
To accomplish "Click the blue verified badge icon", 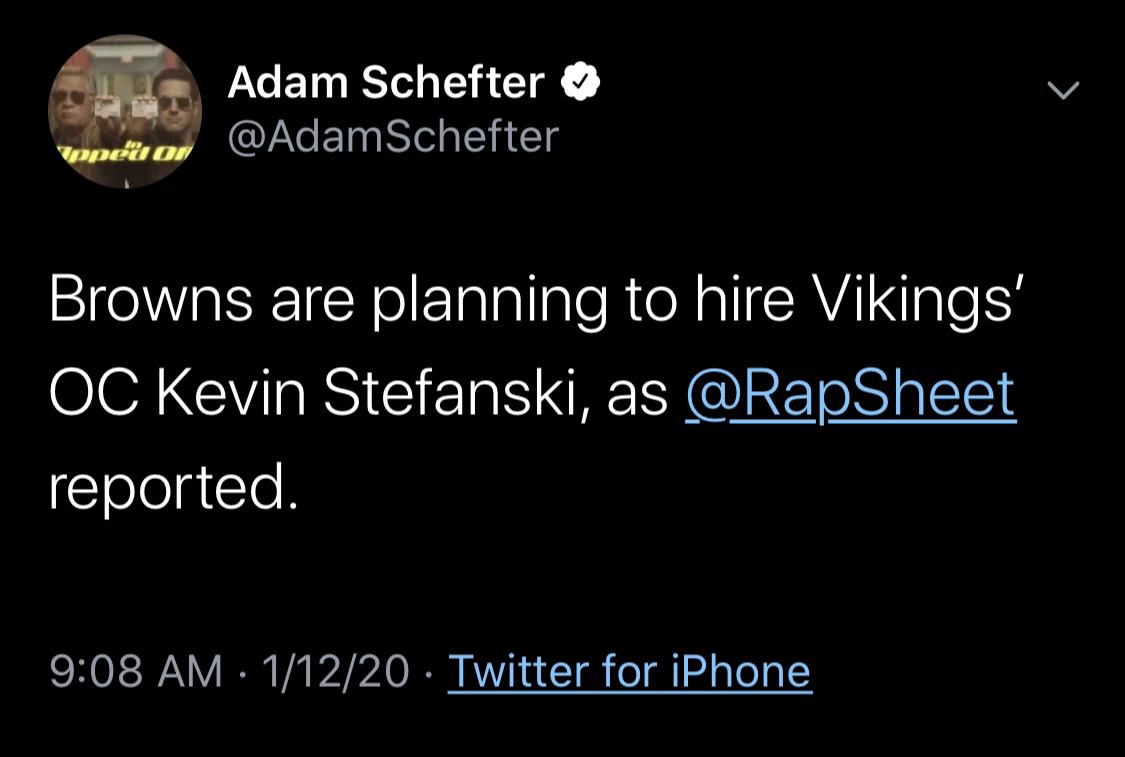I will click(581, 83).
